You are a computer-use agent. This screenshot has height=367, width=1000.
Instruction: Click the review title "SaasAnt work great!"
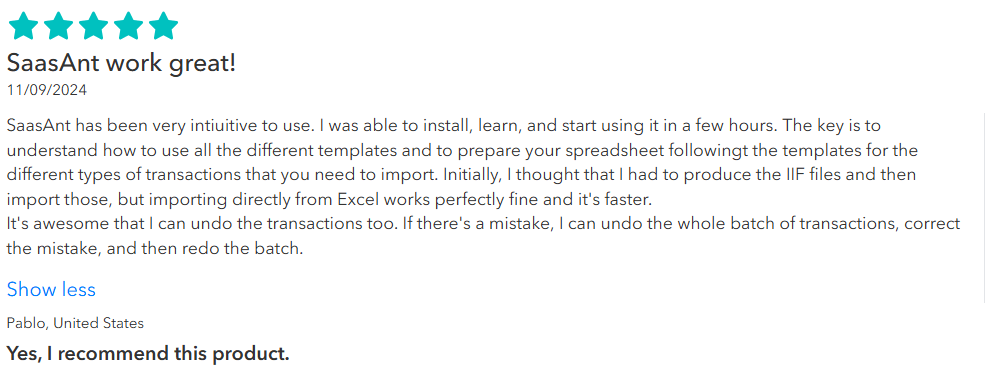[121, 63]
